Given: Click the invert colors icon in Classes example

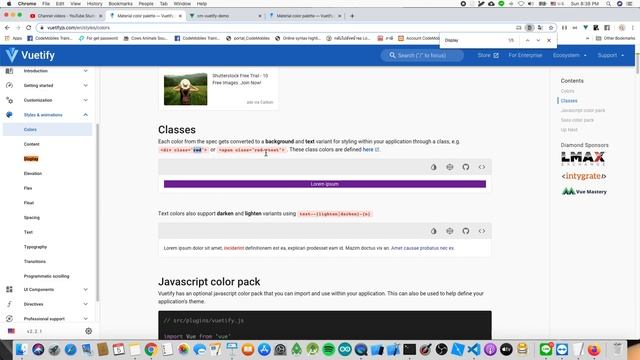Looking at the screenshot, I should (x=433, y=167).
